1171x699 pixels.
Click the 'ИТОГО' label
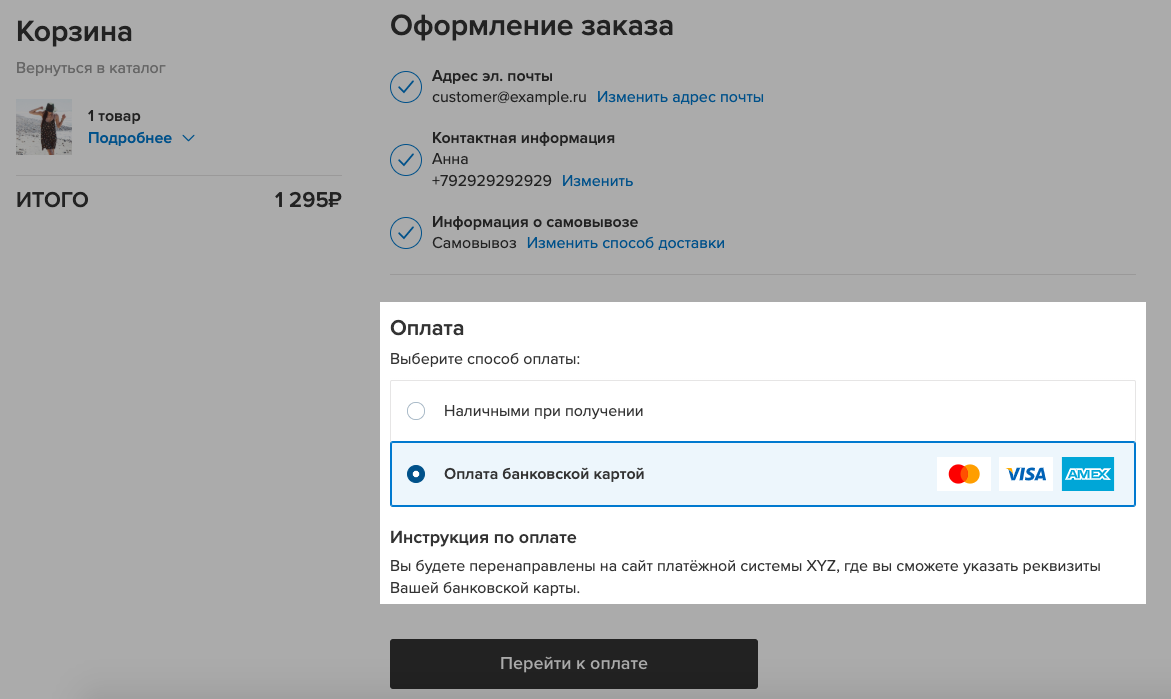coord(52,199)
